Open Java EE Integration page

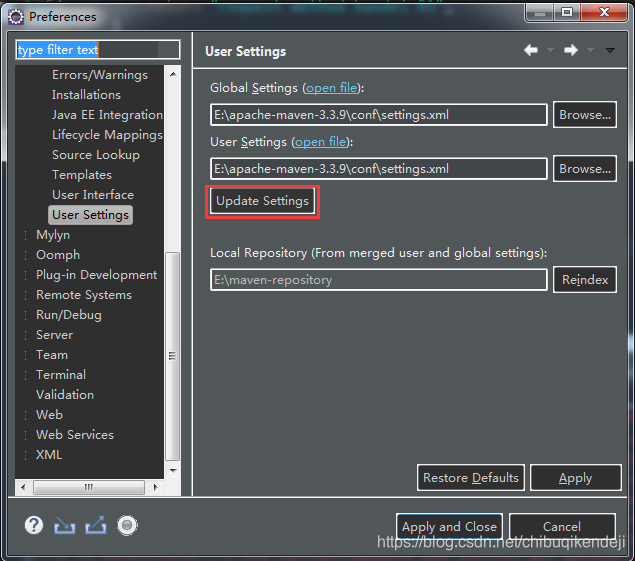(x=107, y=115)
